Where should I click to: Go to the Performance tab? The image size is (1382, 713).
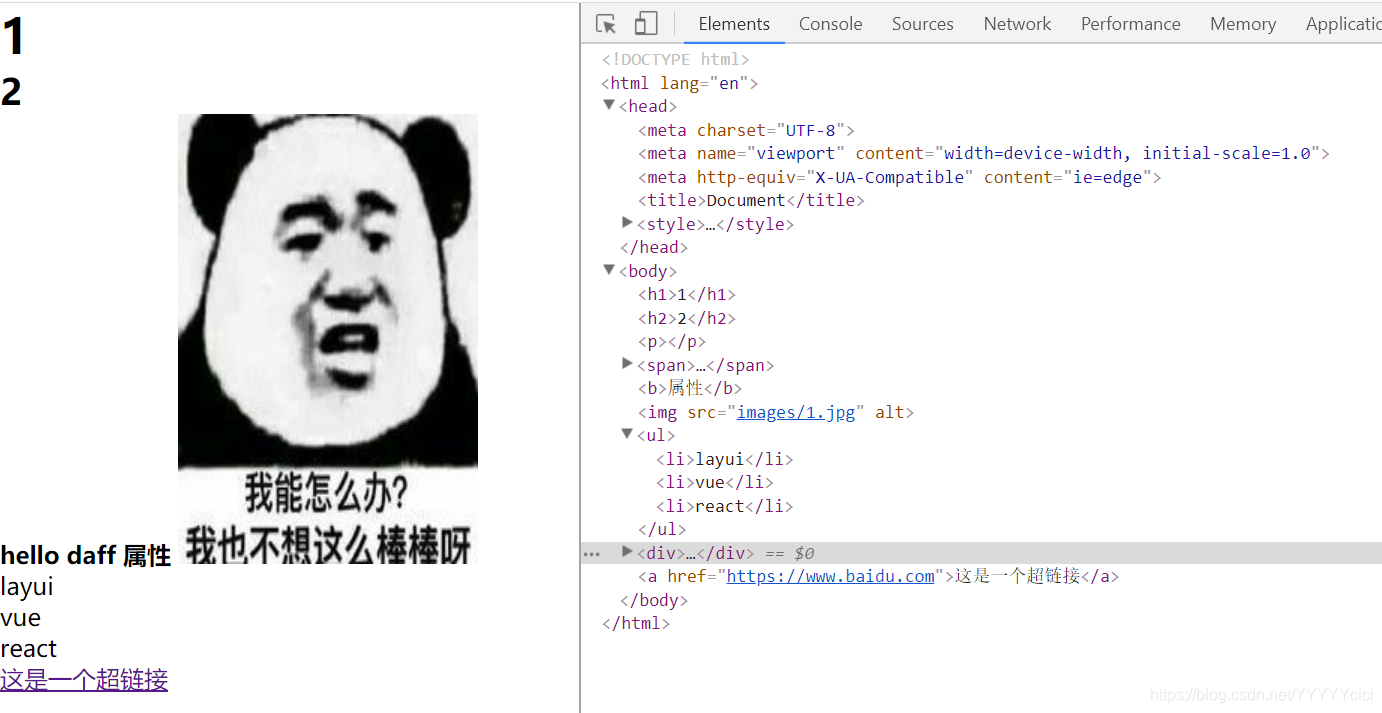[x=1130, y=24]
